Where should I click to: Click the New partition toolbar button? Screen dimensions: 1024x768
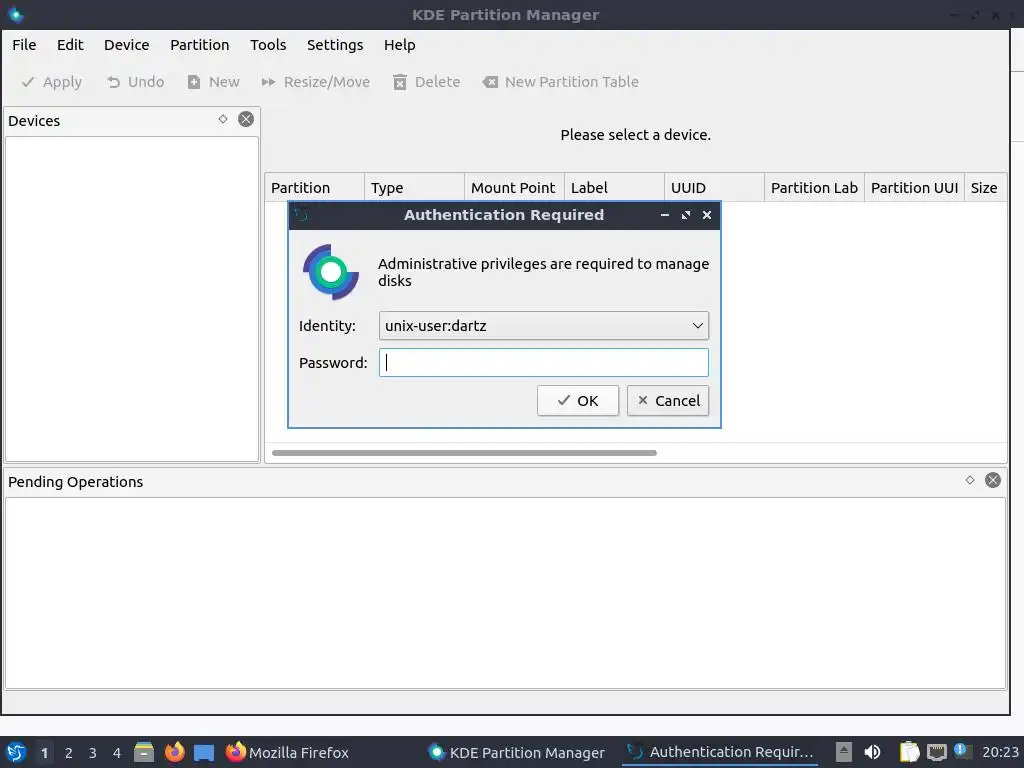[214, 82]
